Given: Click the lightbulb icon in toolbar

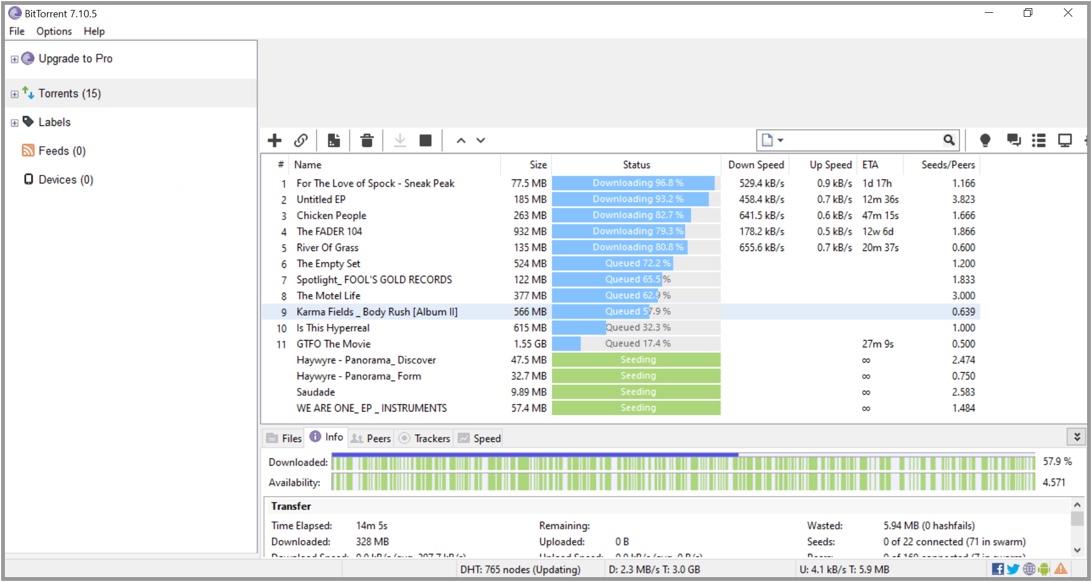Looking at the screenshot, I should coord(985,141).
